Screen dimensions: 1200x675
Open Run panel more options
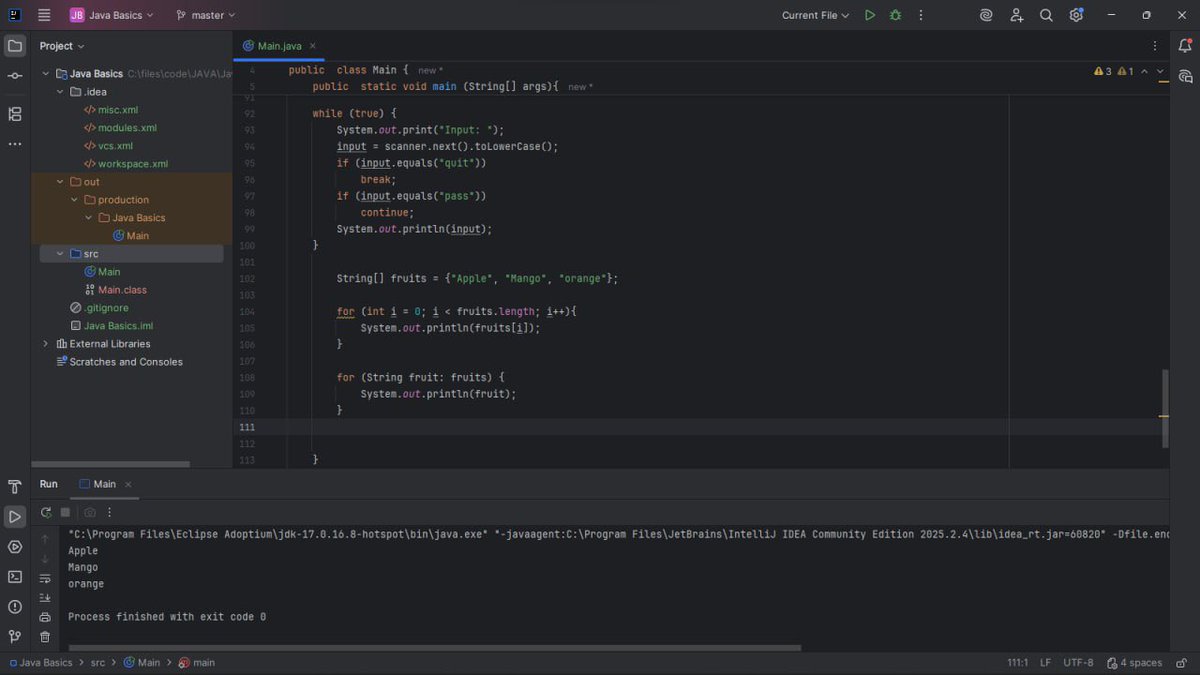point(110,512)
